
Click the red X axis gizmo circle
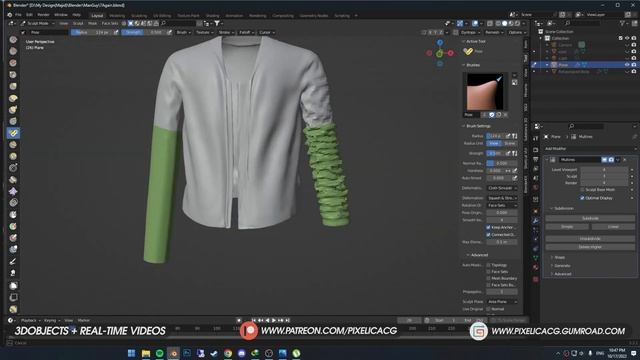[x=451, y=53]
